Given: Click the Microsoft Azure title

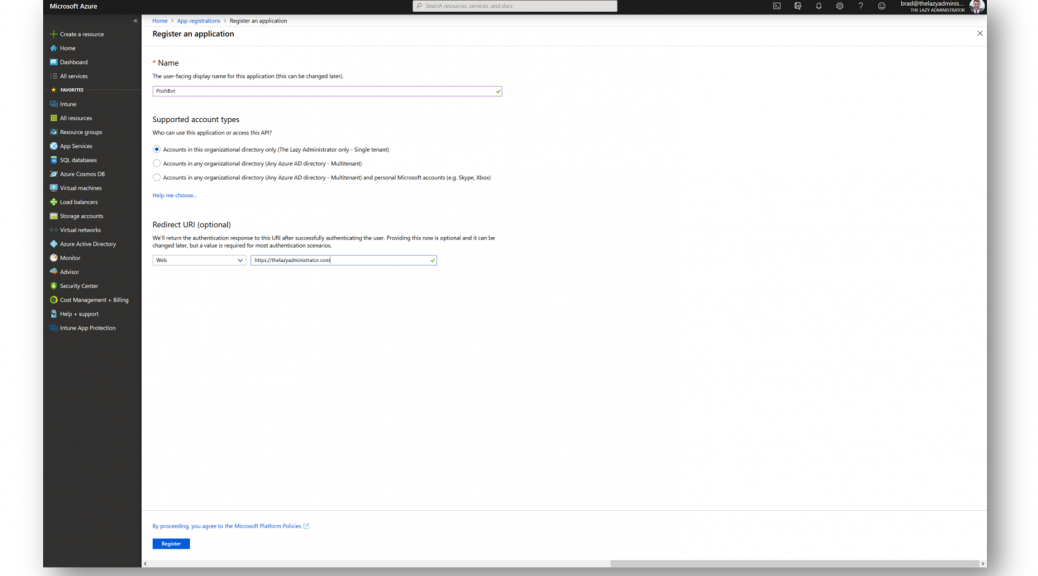Looking at the screenshot, I should tap(73, 6).
